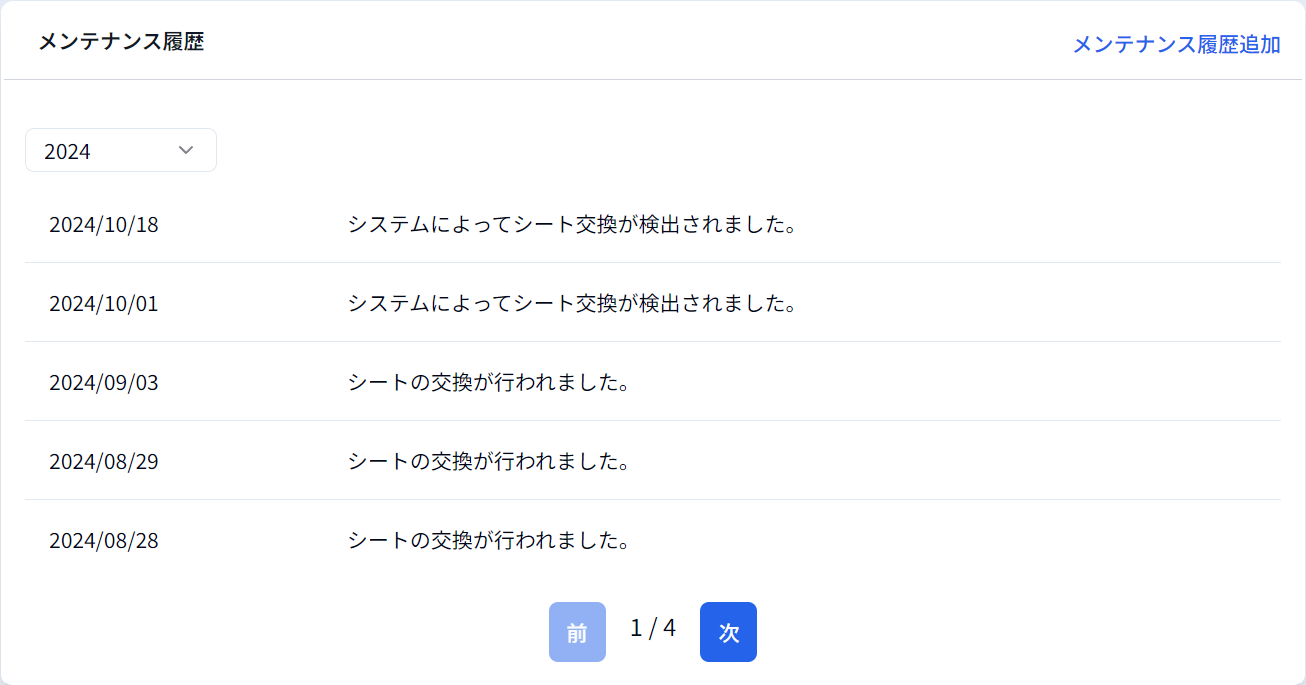Click the chevron arrow in the year selector
Viewport: 1306px width, 685px height.
point(185,150)
